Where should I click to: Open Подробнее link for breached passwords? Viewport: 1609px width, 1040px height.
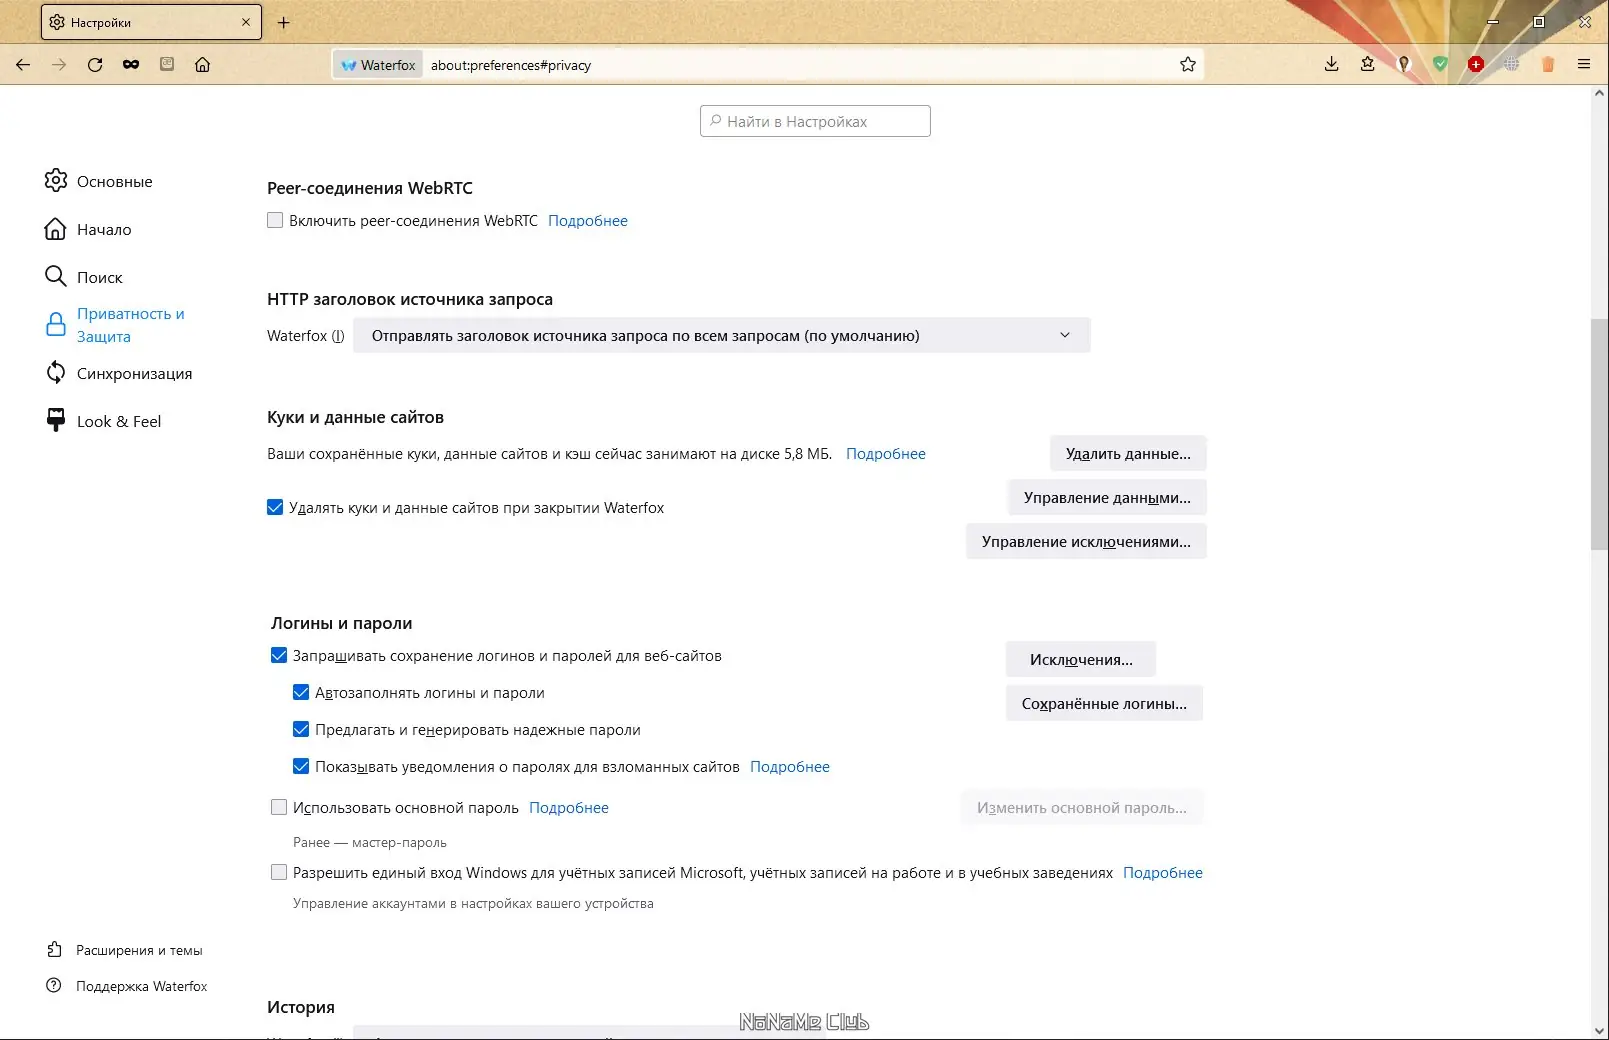[x=790, y=767]
